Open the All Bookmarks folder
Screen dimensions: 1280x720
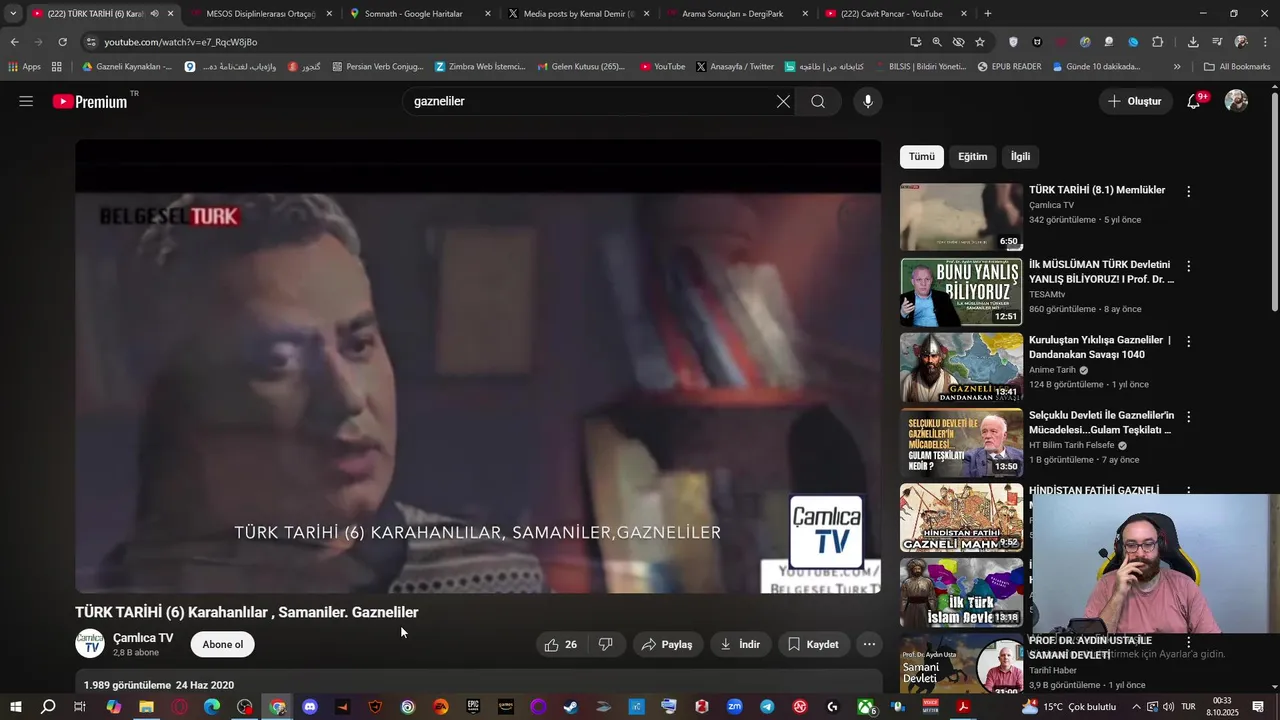point(1237,67)
